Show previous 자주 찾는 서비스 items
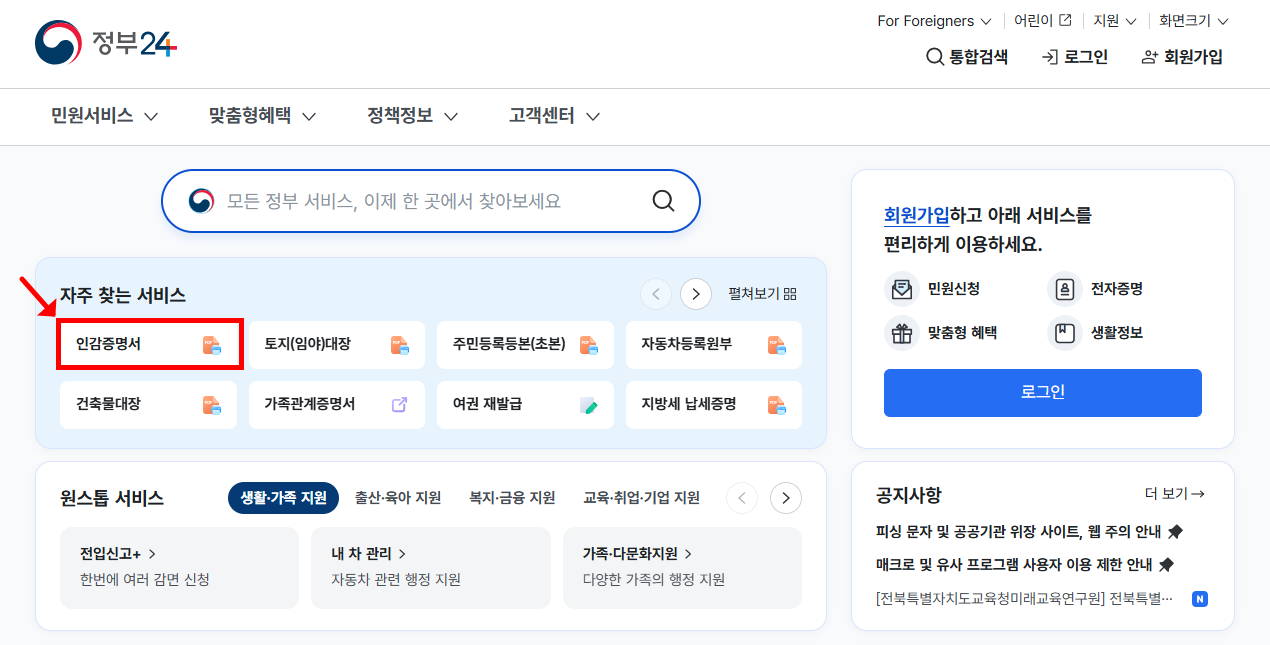 [x=656, y=294]
